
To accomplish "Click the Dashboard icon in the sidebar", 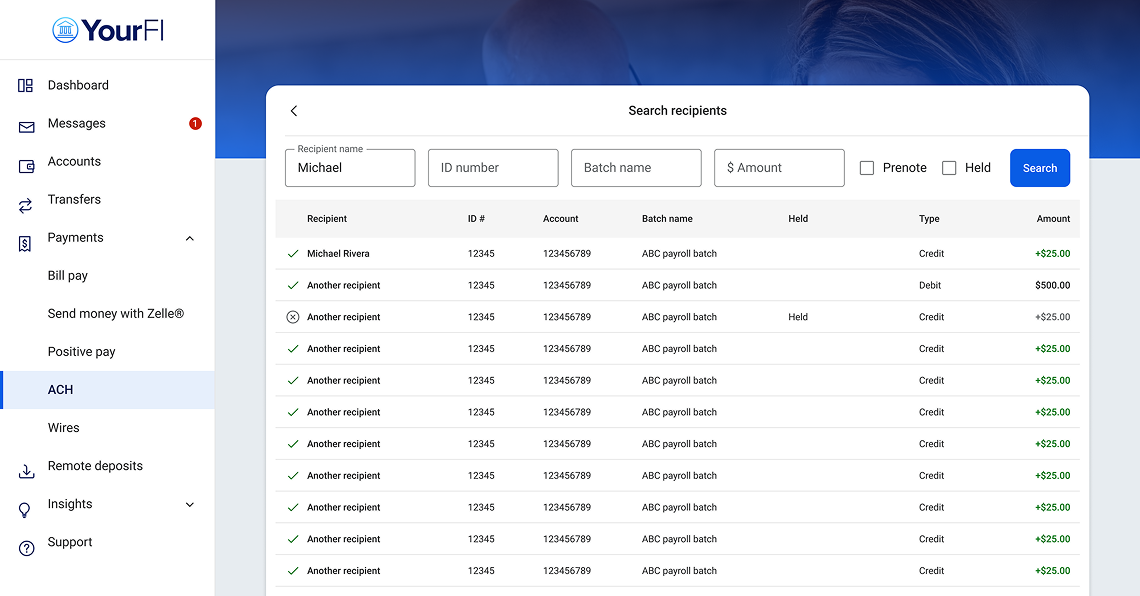I will point(24,85).
